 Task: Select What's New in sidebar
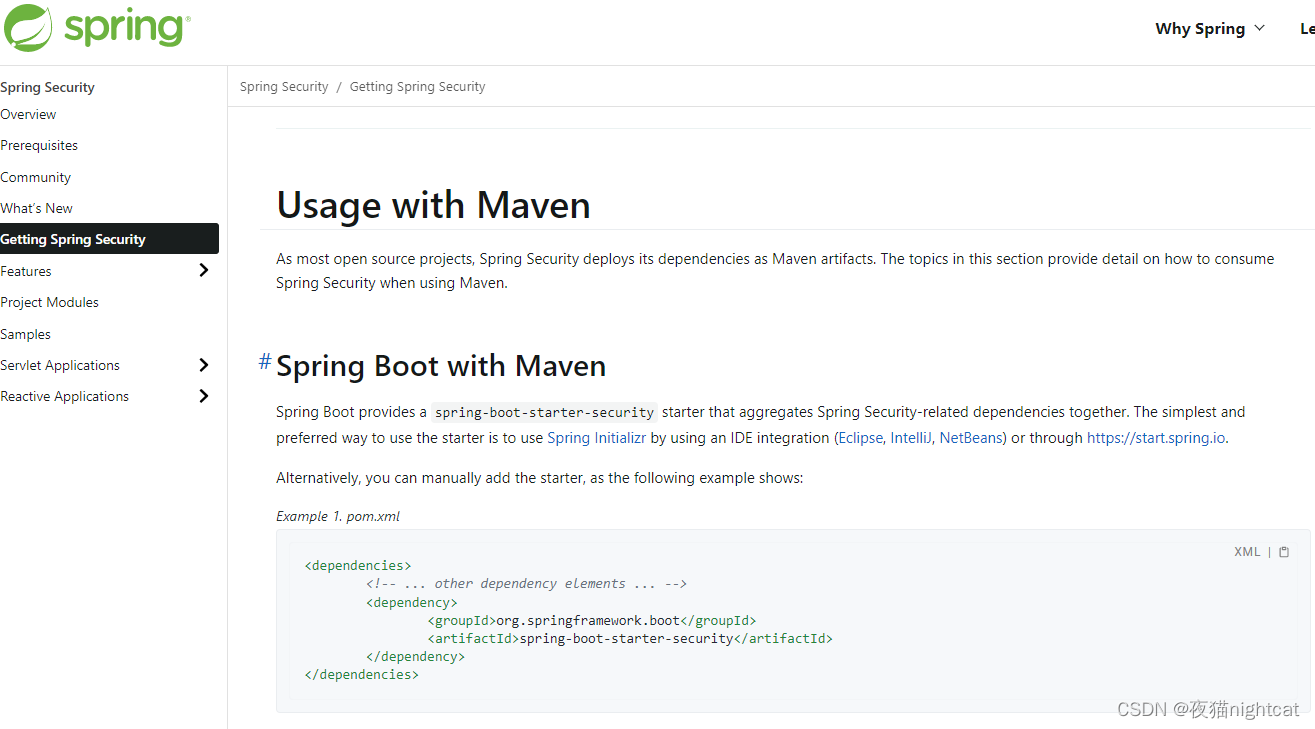pos(37,208)
